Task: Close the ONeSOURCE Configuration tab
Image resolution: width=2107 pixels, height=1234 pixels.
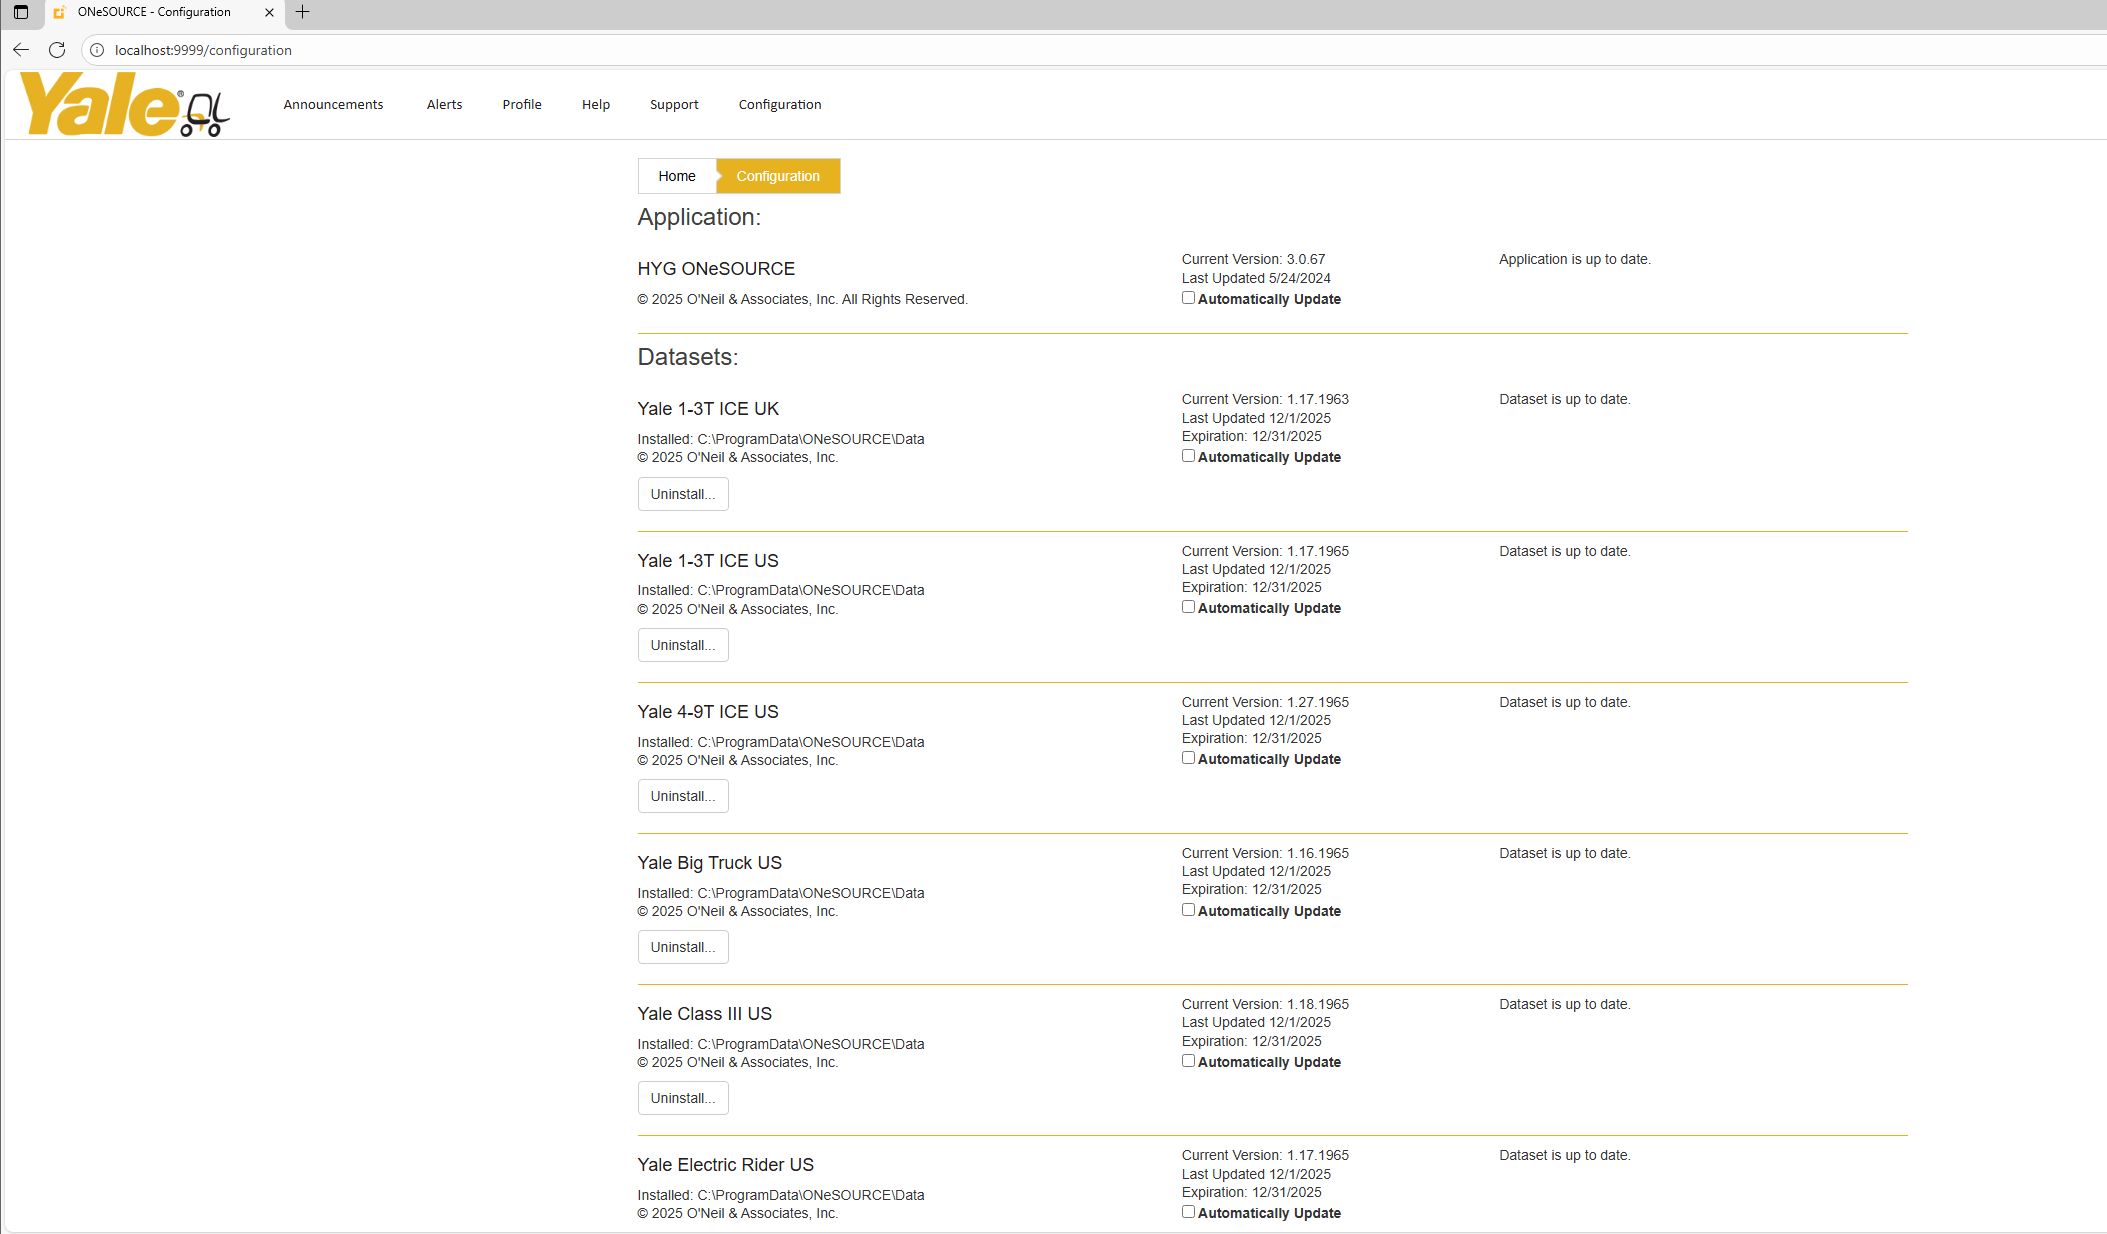Action: 269,12
